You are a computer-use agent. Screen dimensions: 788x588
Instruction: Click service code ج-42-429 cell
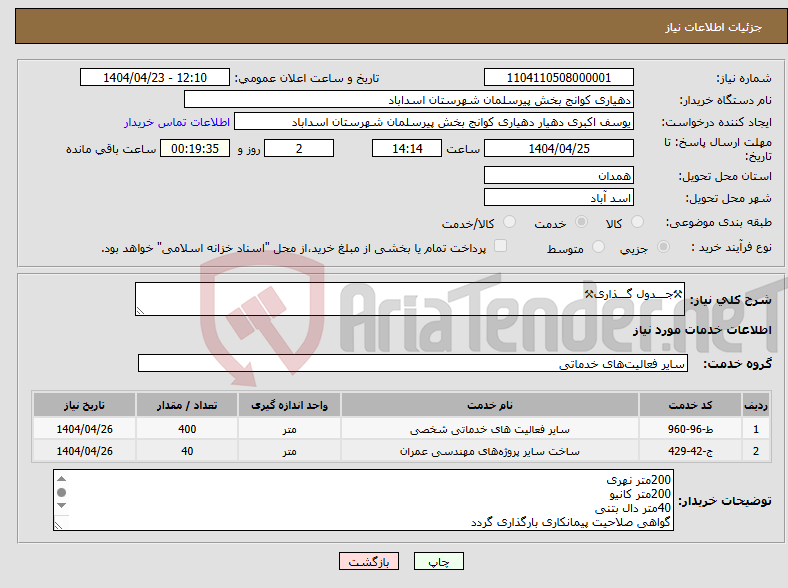click(x=691, y=451)
